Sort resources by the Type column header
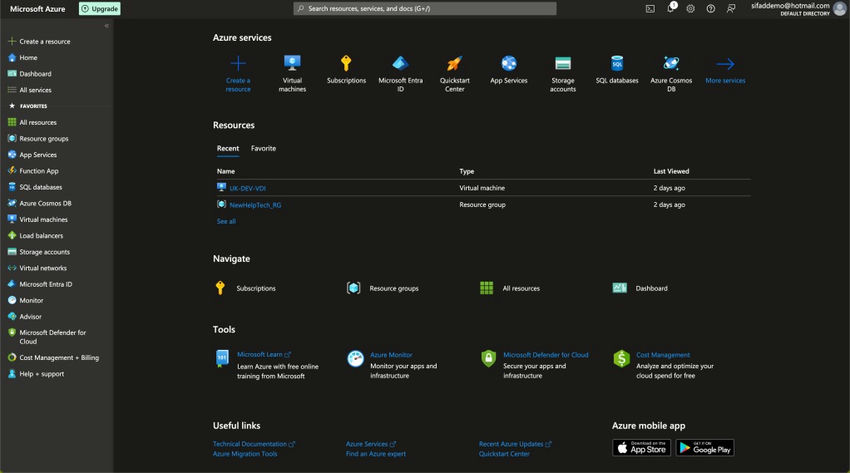Screen dimensions: 850x473 click(467, 171)
